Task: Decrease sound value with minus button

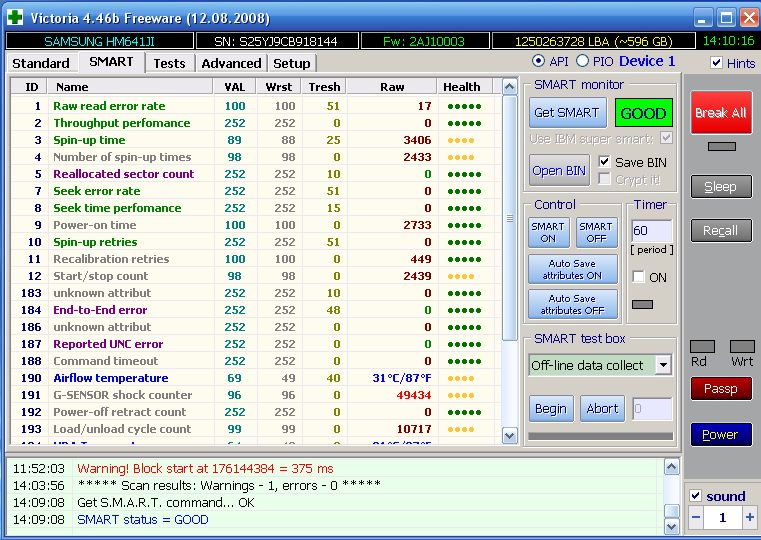Action: [696, 518]
